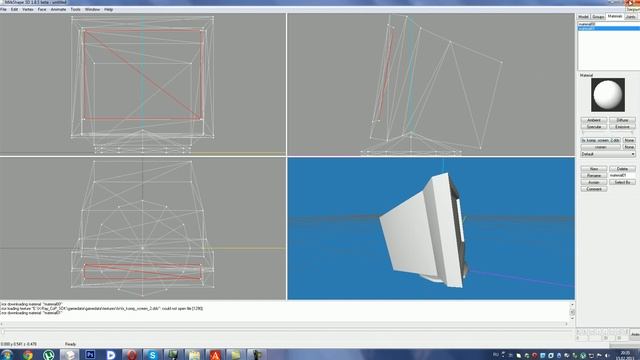Switch to the Groups tab
This screenshot has height=360, width=640.
(598, 17)
